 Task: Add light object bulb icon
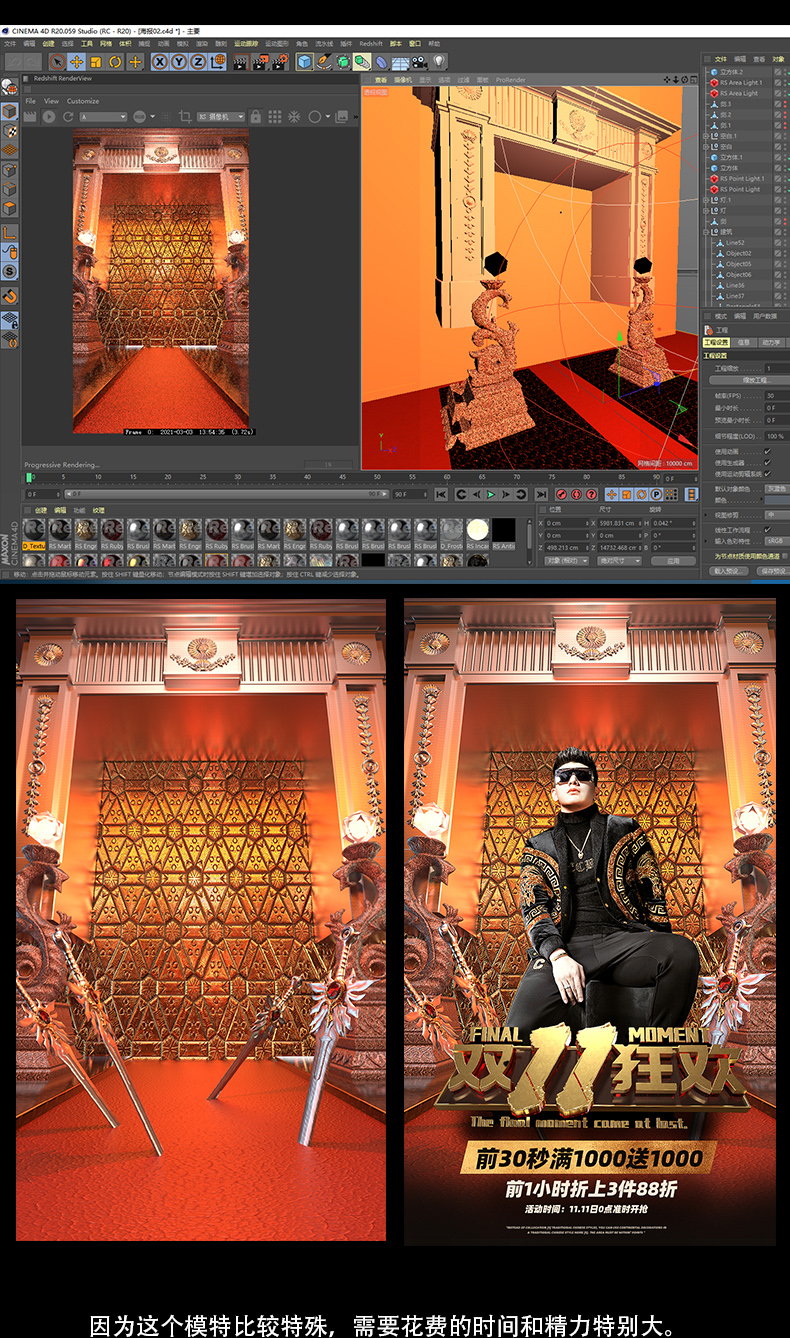pos(439,62)
